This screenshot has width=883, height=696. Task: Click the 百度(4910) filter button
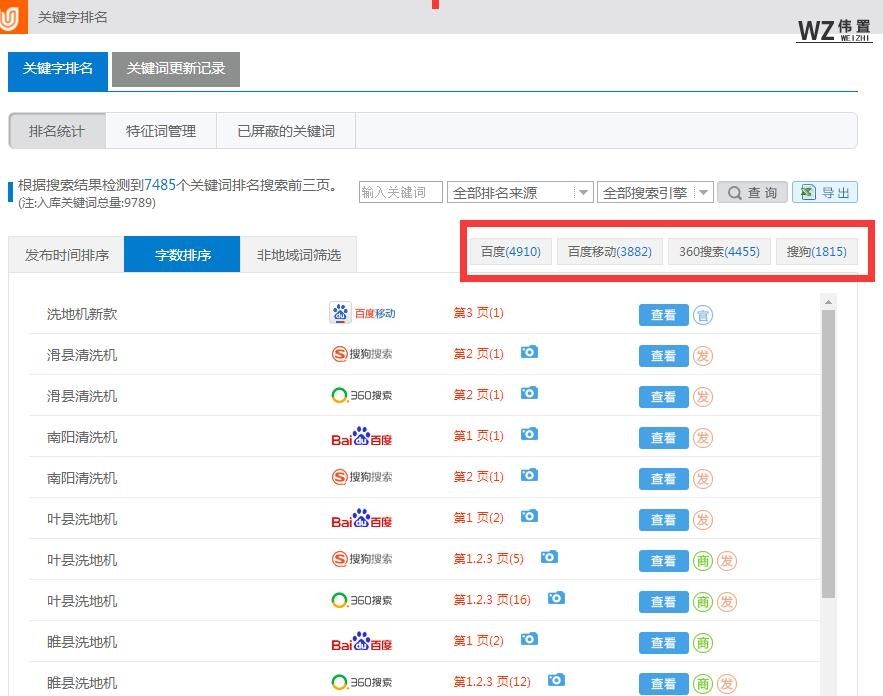tap(510, 251)
